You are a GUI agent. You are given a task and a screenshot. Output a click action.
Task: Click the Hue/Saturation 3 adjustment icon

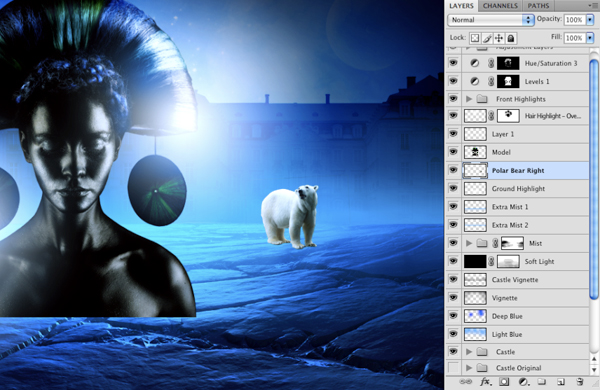(x=474, y=63)
